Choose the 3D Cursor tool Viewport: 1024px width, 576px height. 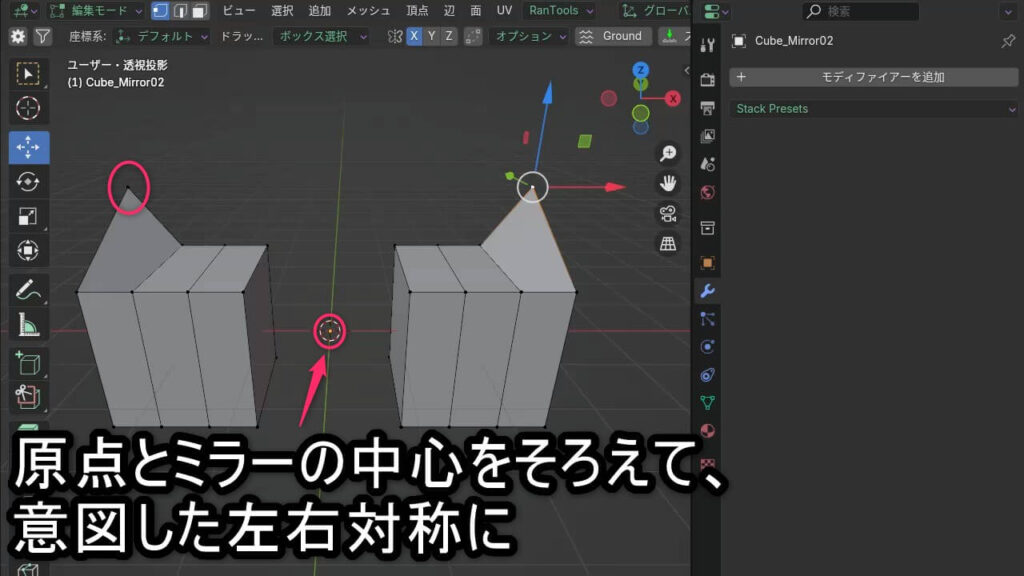point(28,108)
